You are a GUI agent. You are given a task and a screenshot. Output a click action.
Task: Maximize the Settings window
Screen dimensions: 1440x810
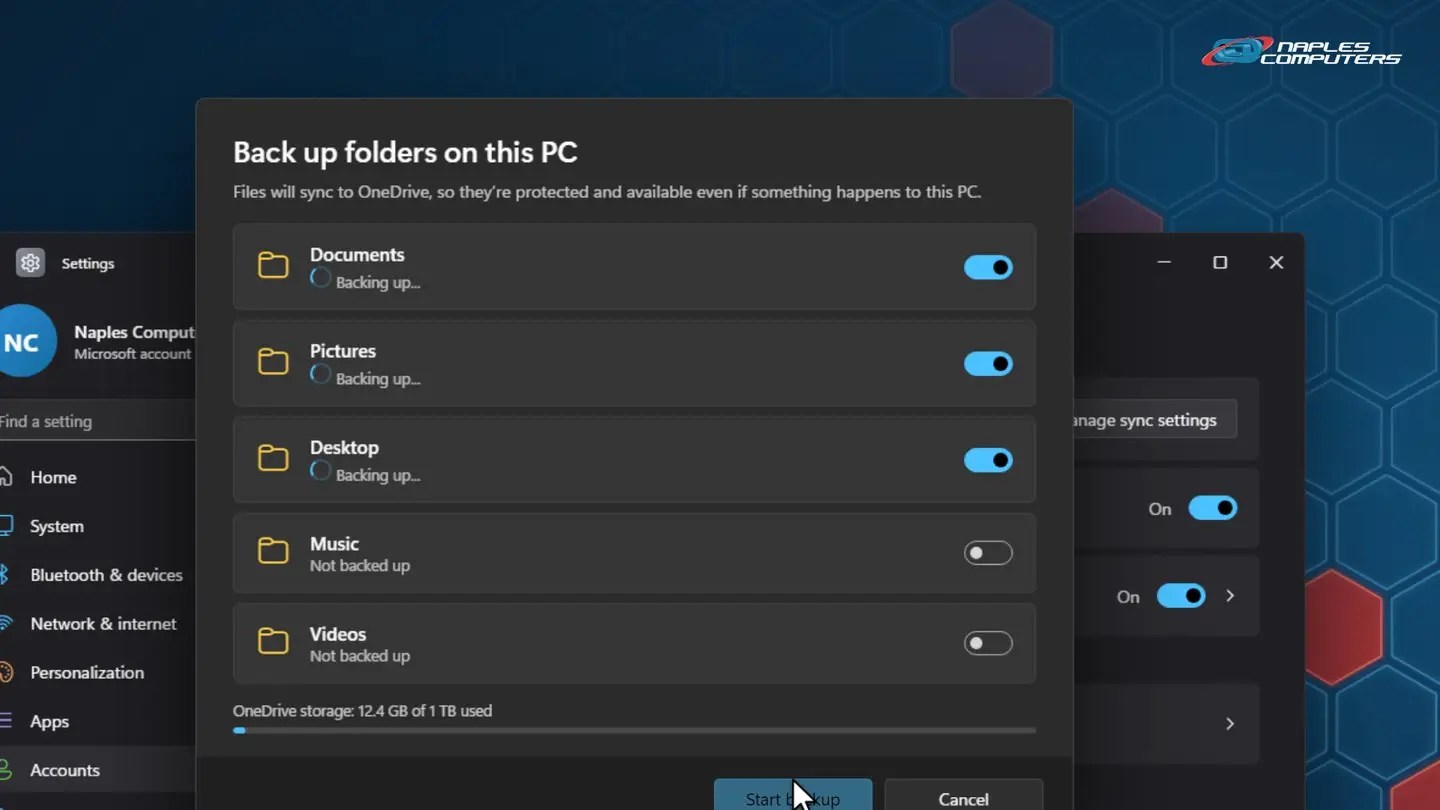click(x=1220, y=262)
